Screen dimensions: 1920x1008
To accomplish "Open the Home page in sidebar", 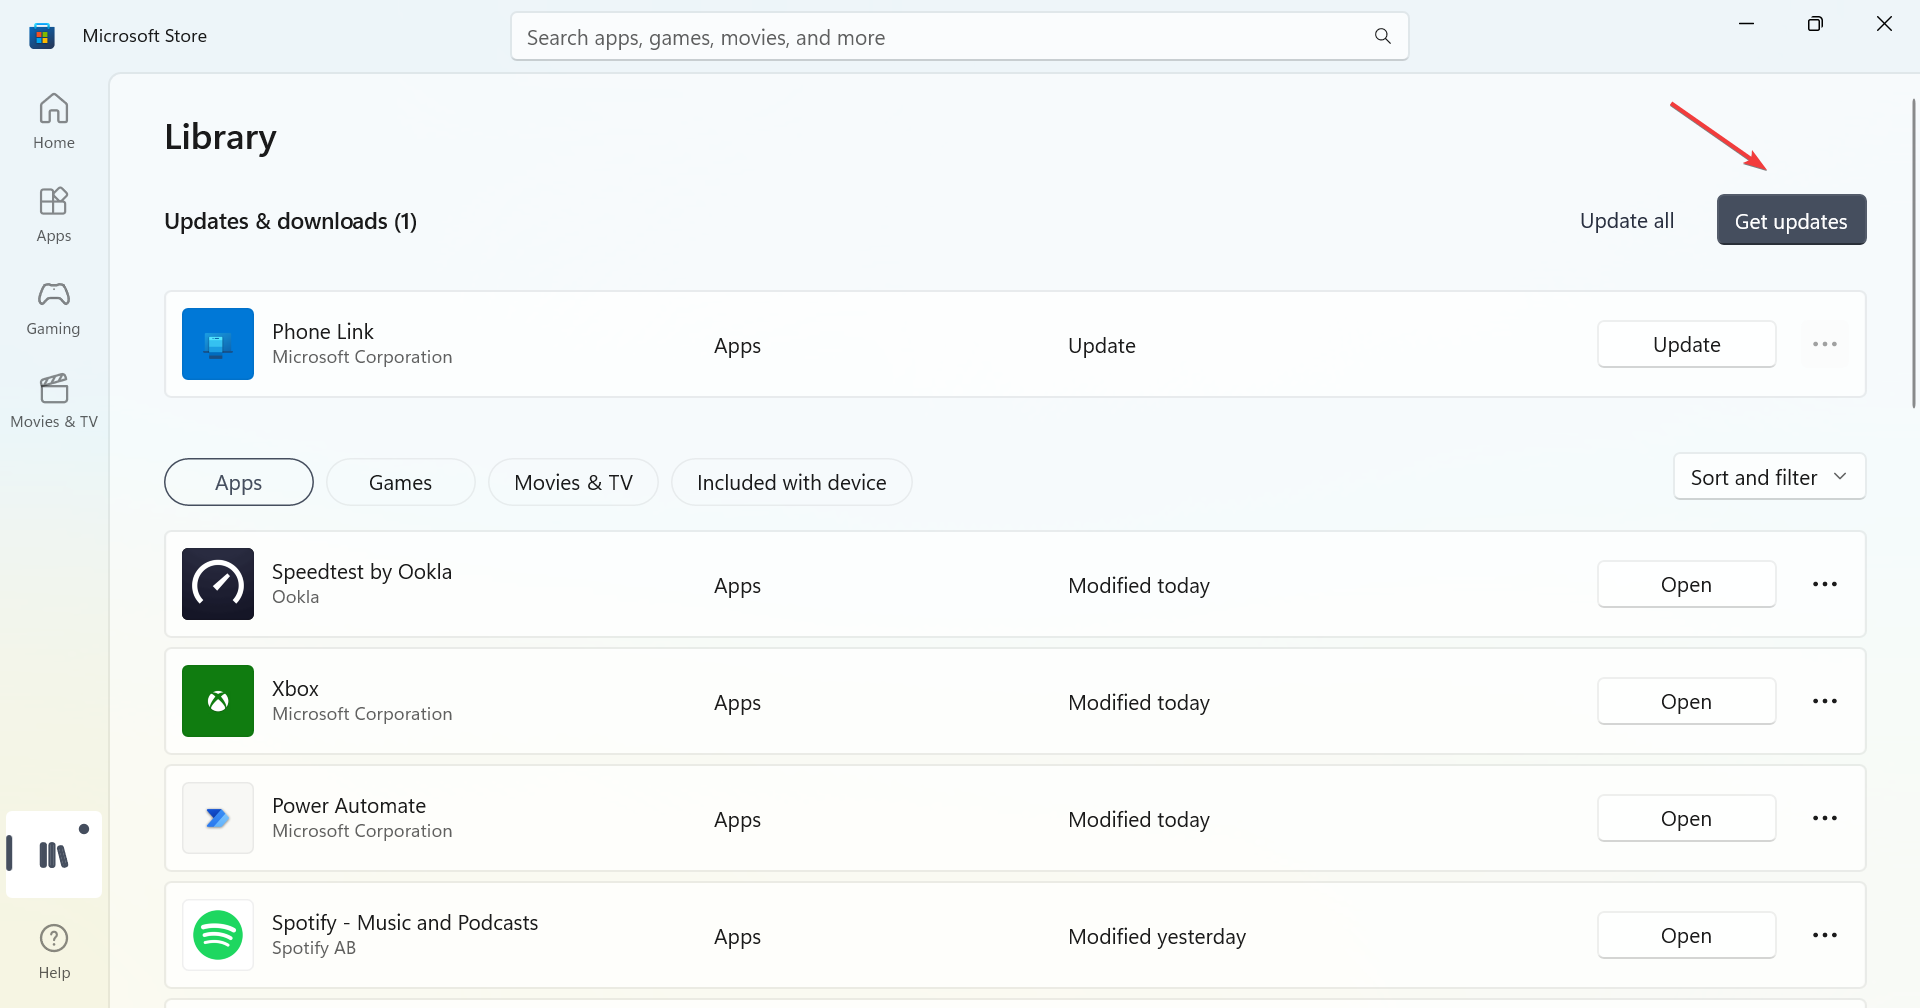I will [x=54, y=121].
